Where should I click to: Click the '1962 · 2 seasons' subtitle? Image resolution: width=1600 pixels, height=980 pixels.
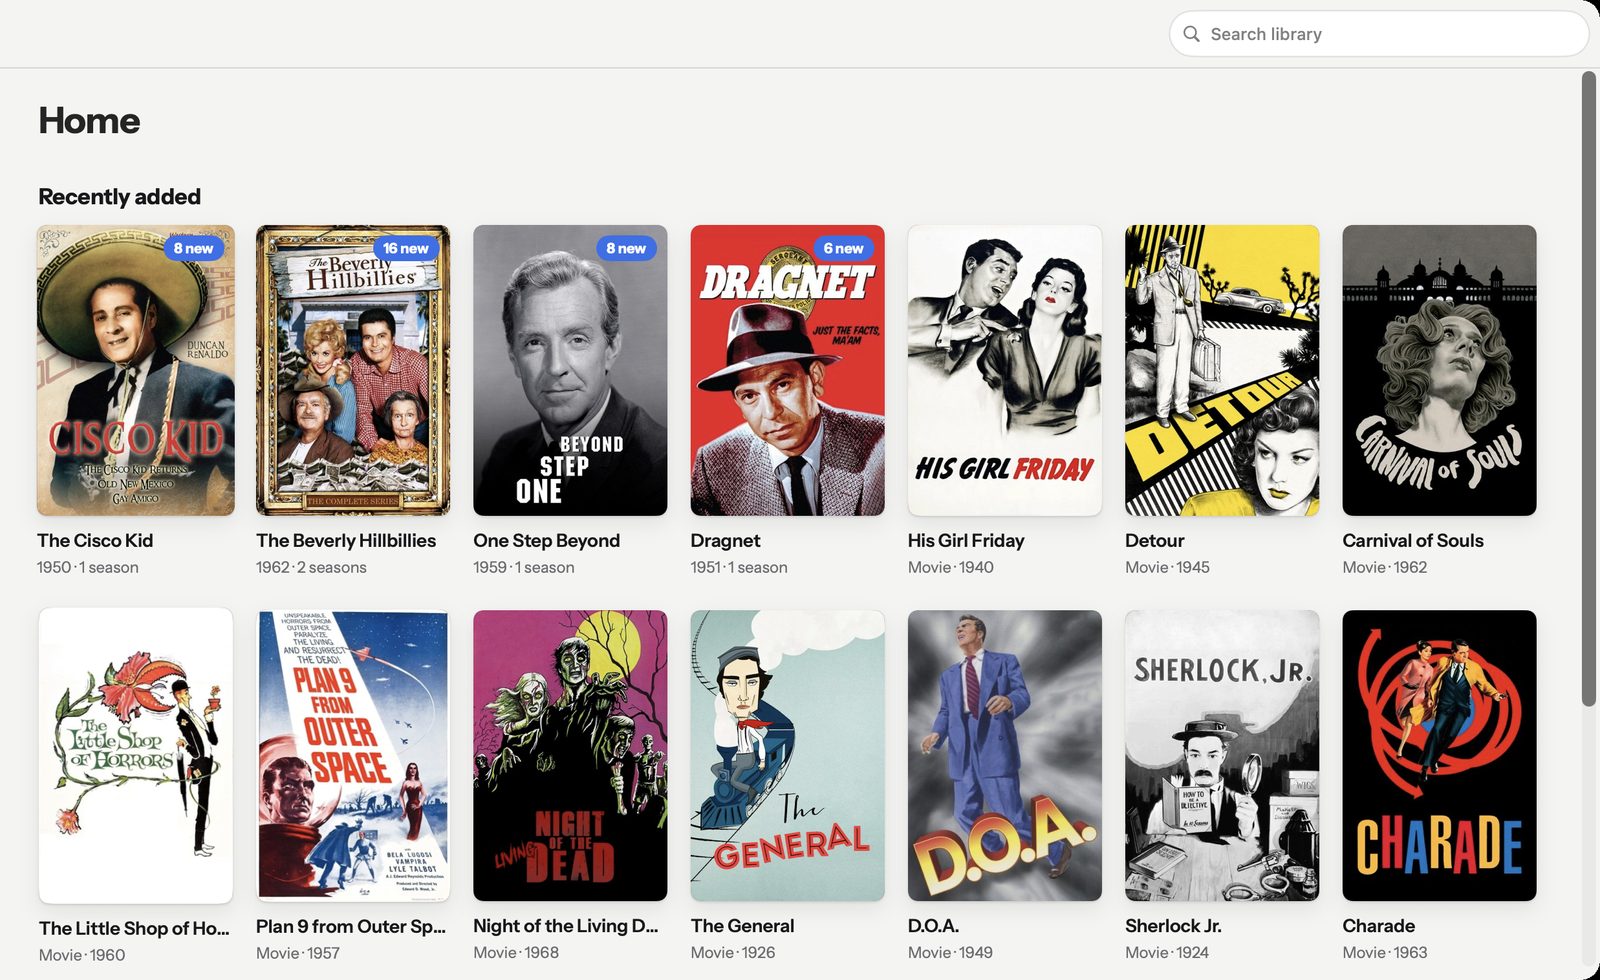(311, 567)
